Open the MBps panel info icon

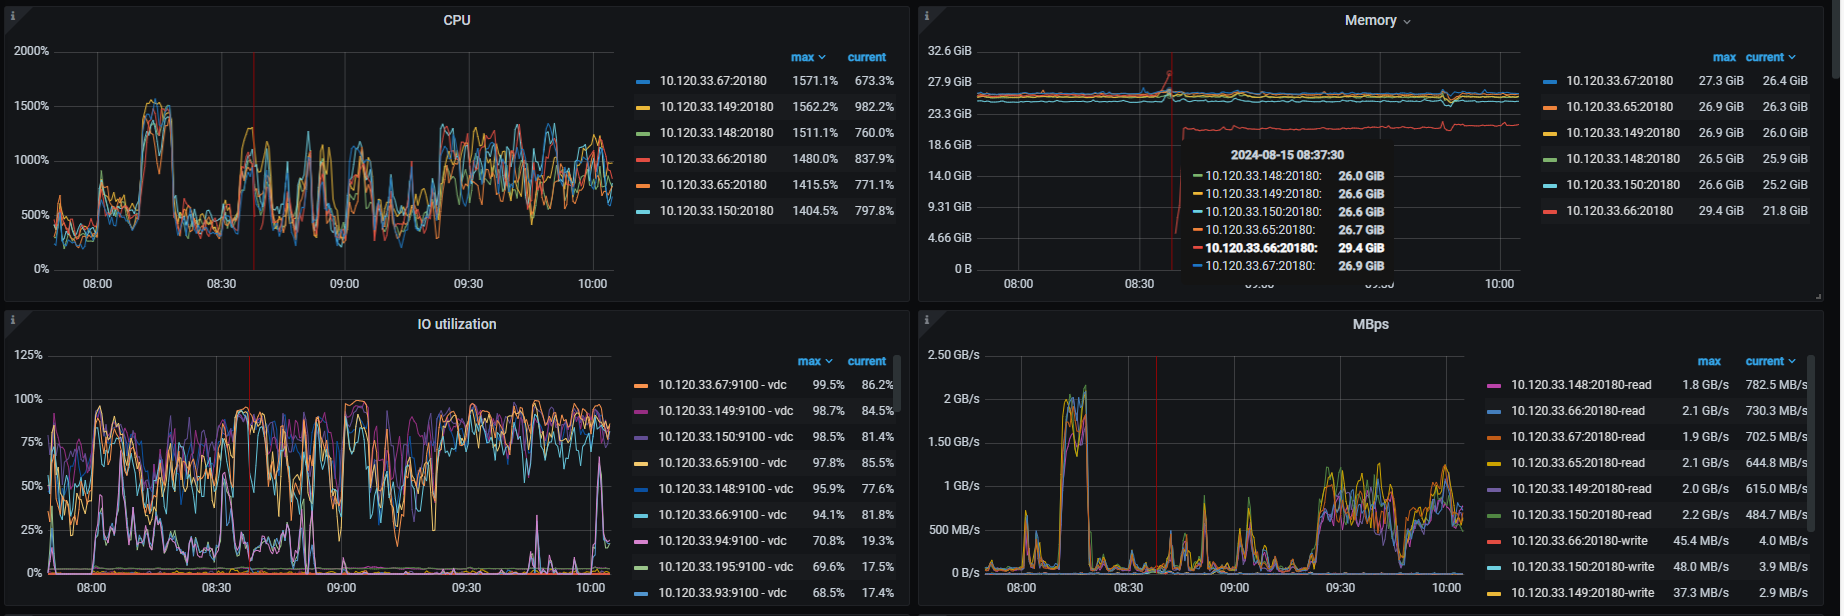pos(926,320)
